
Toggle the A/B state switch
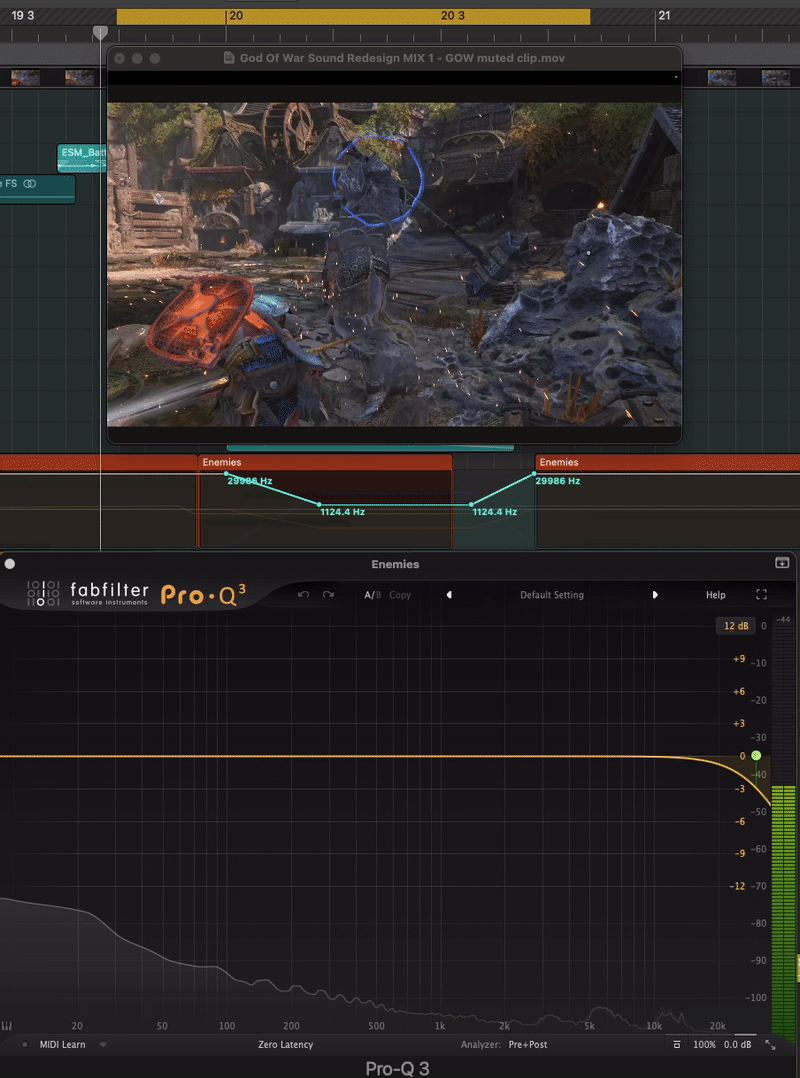(x=373, y=595)
